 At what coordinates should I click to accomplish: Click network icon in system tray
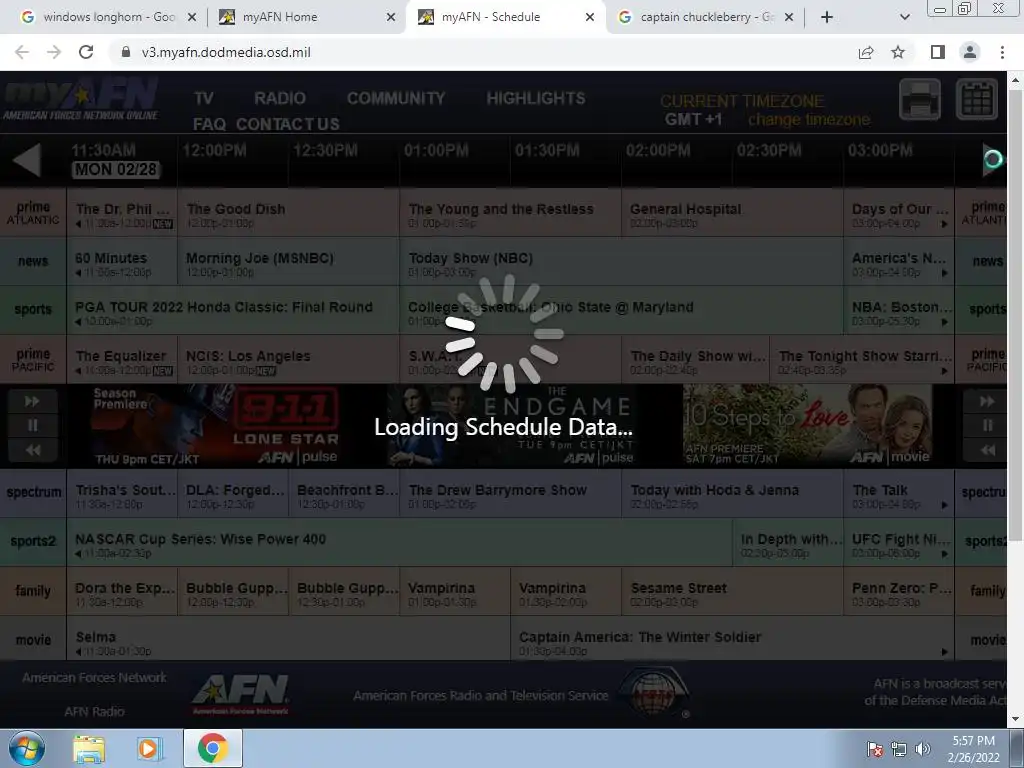(x=899, y=749)
